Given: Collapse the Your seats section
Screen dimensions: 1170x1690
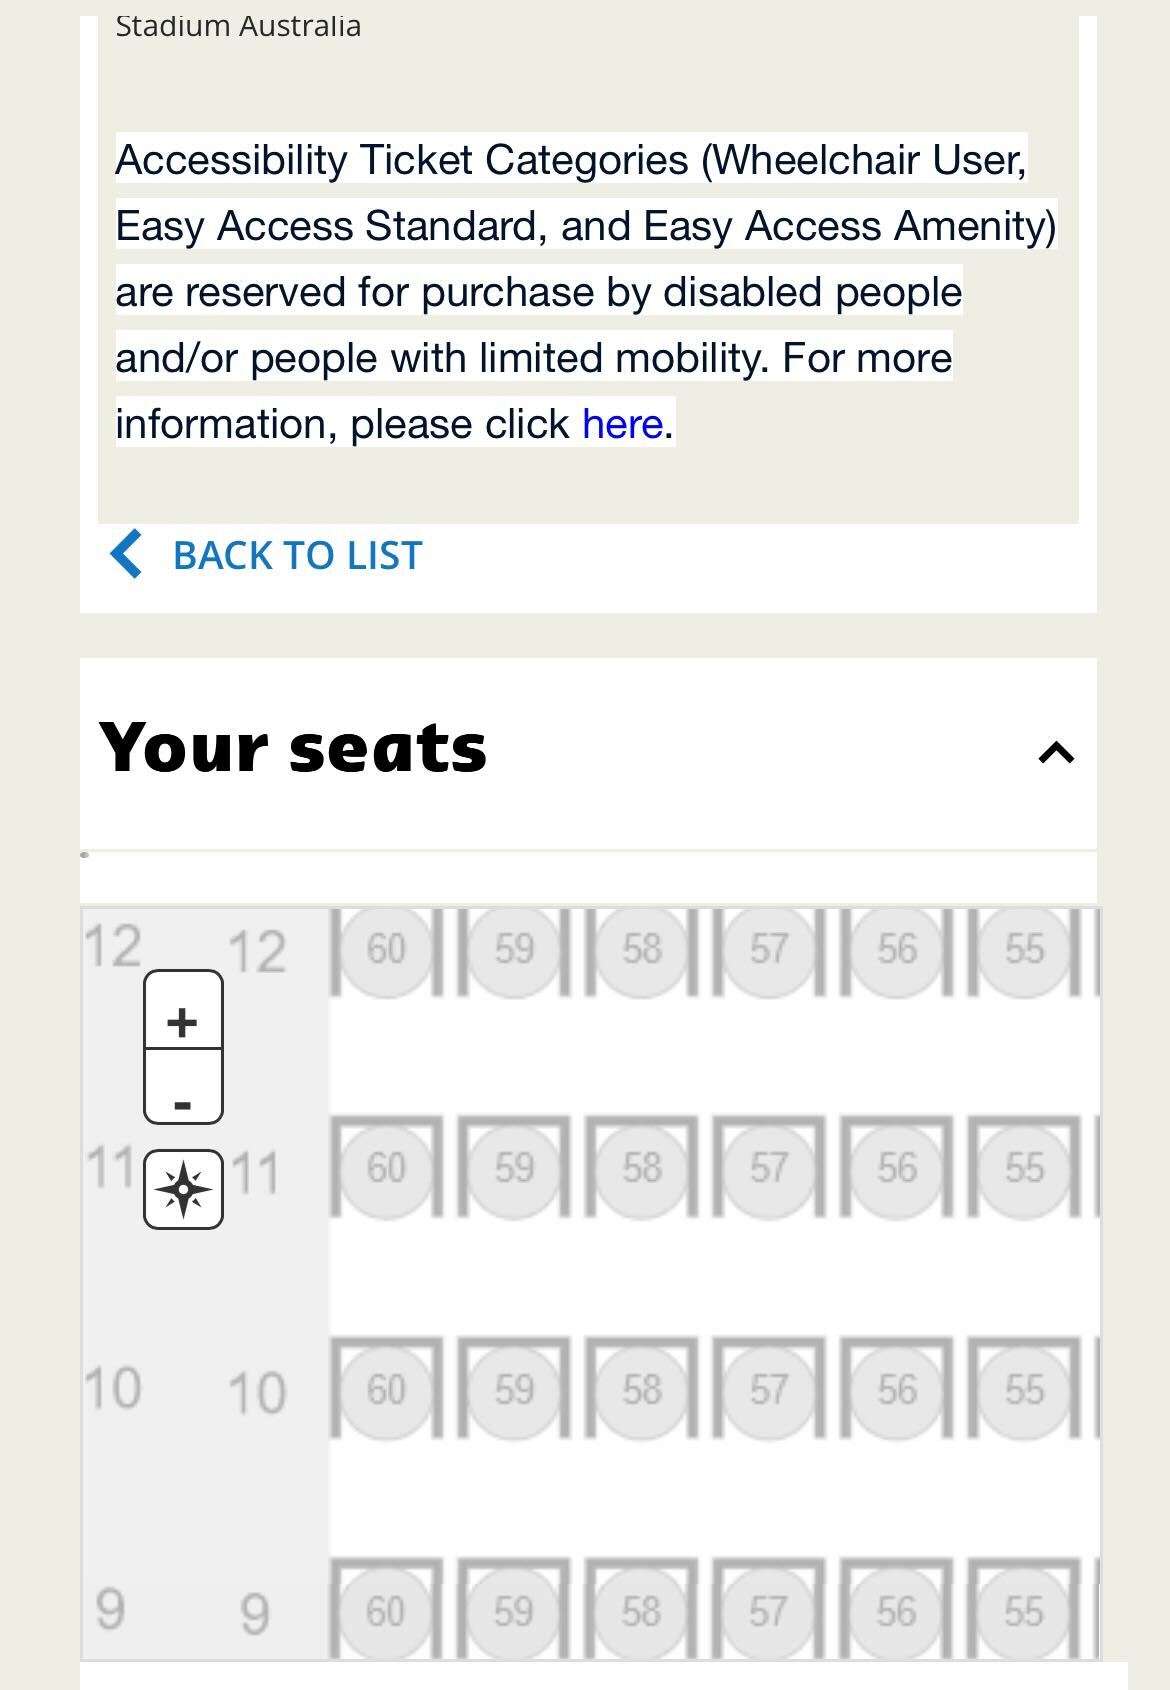Looking at the screenshot, I should point(1056,752).
